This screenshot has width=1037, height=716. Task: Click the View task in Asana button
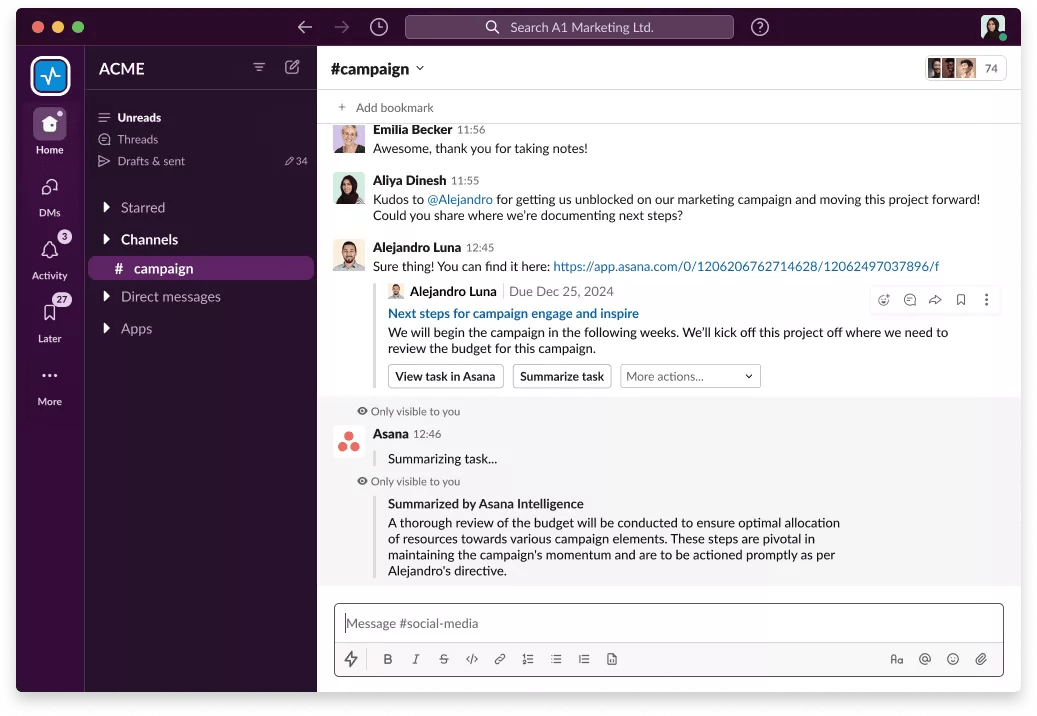point(445,376)
